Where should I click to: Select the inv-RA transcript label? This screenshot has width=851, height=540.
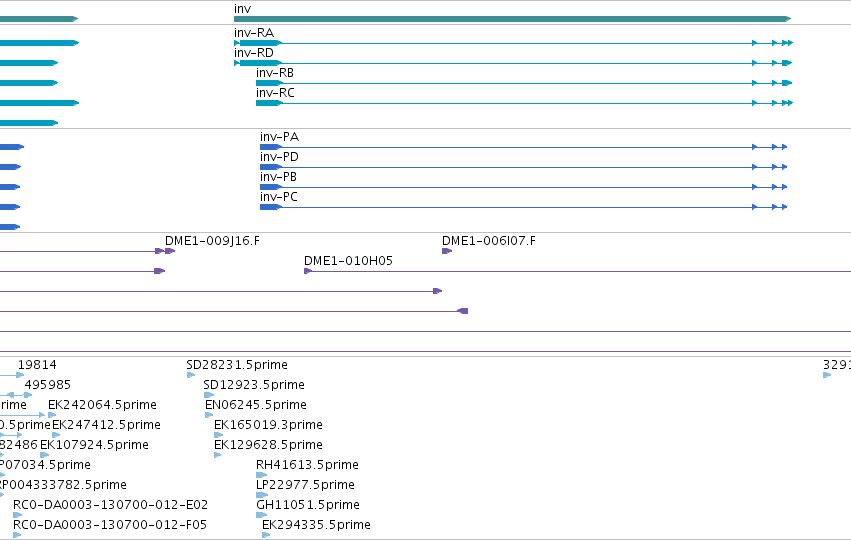click(254, 33)
